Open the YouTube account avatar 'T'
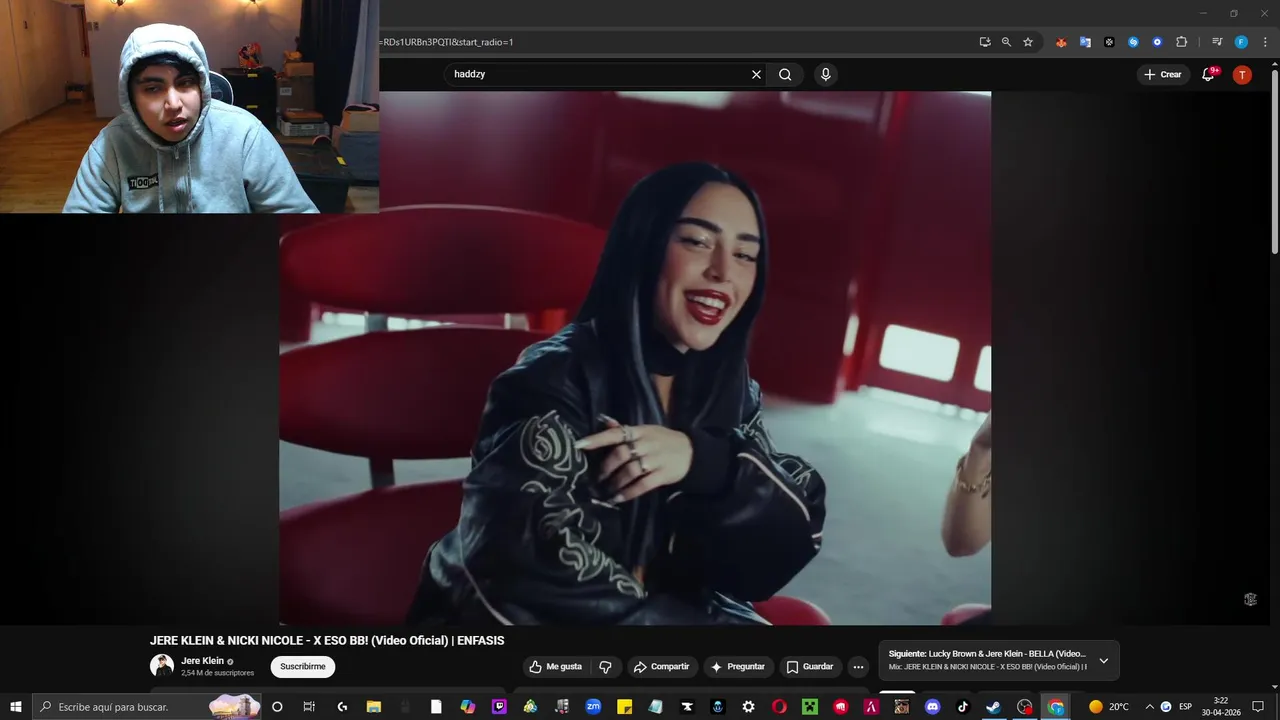1280x720 pixels. tap(1242, 74)
